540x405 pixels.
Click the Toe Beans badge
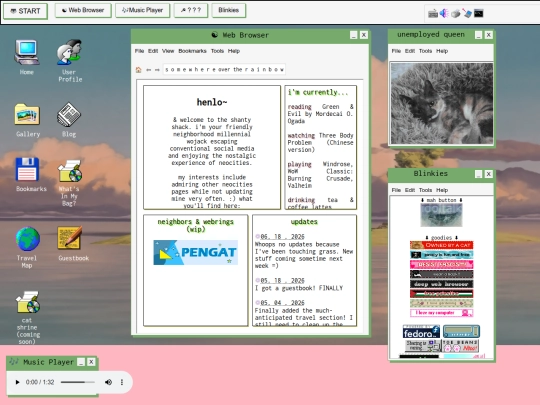click(x=460, y=346)
